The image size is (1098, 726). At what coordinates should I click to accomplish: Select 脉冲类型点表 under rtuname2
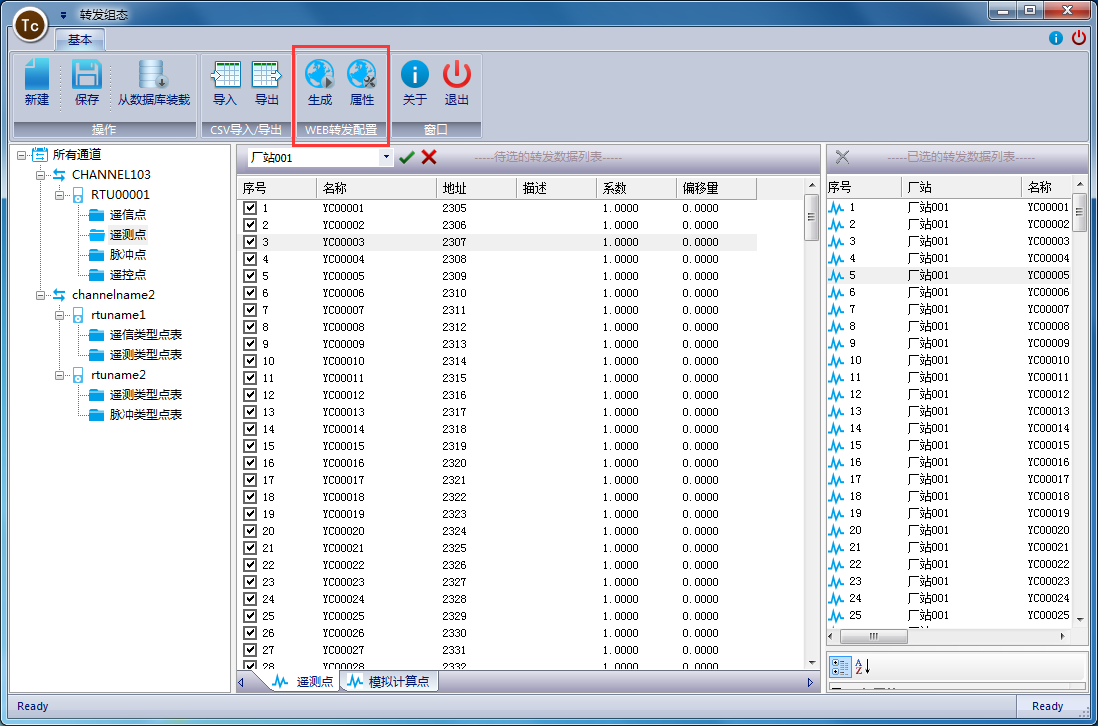[x=146, y=415]
